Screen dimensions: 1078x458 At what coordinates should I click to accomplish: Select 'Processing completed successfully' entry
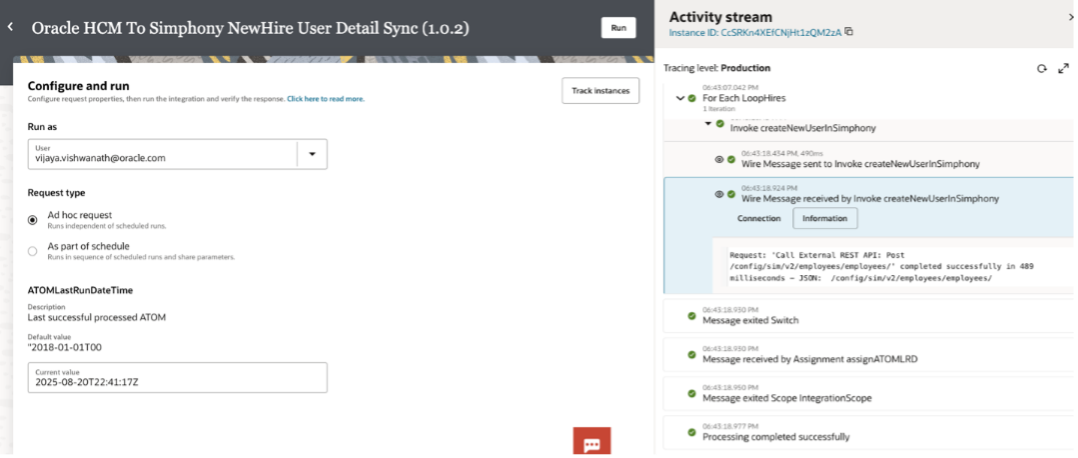pos(868,432)
